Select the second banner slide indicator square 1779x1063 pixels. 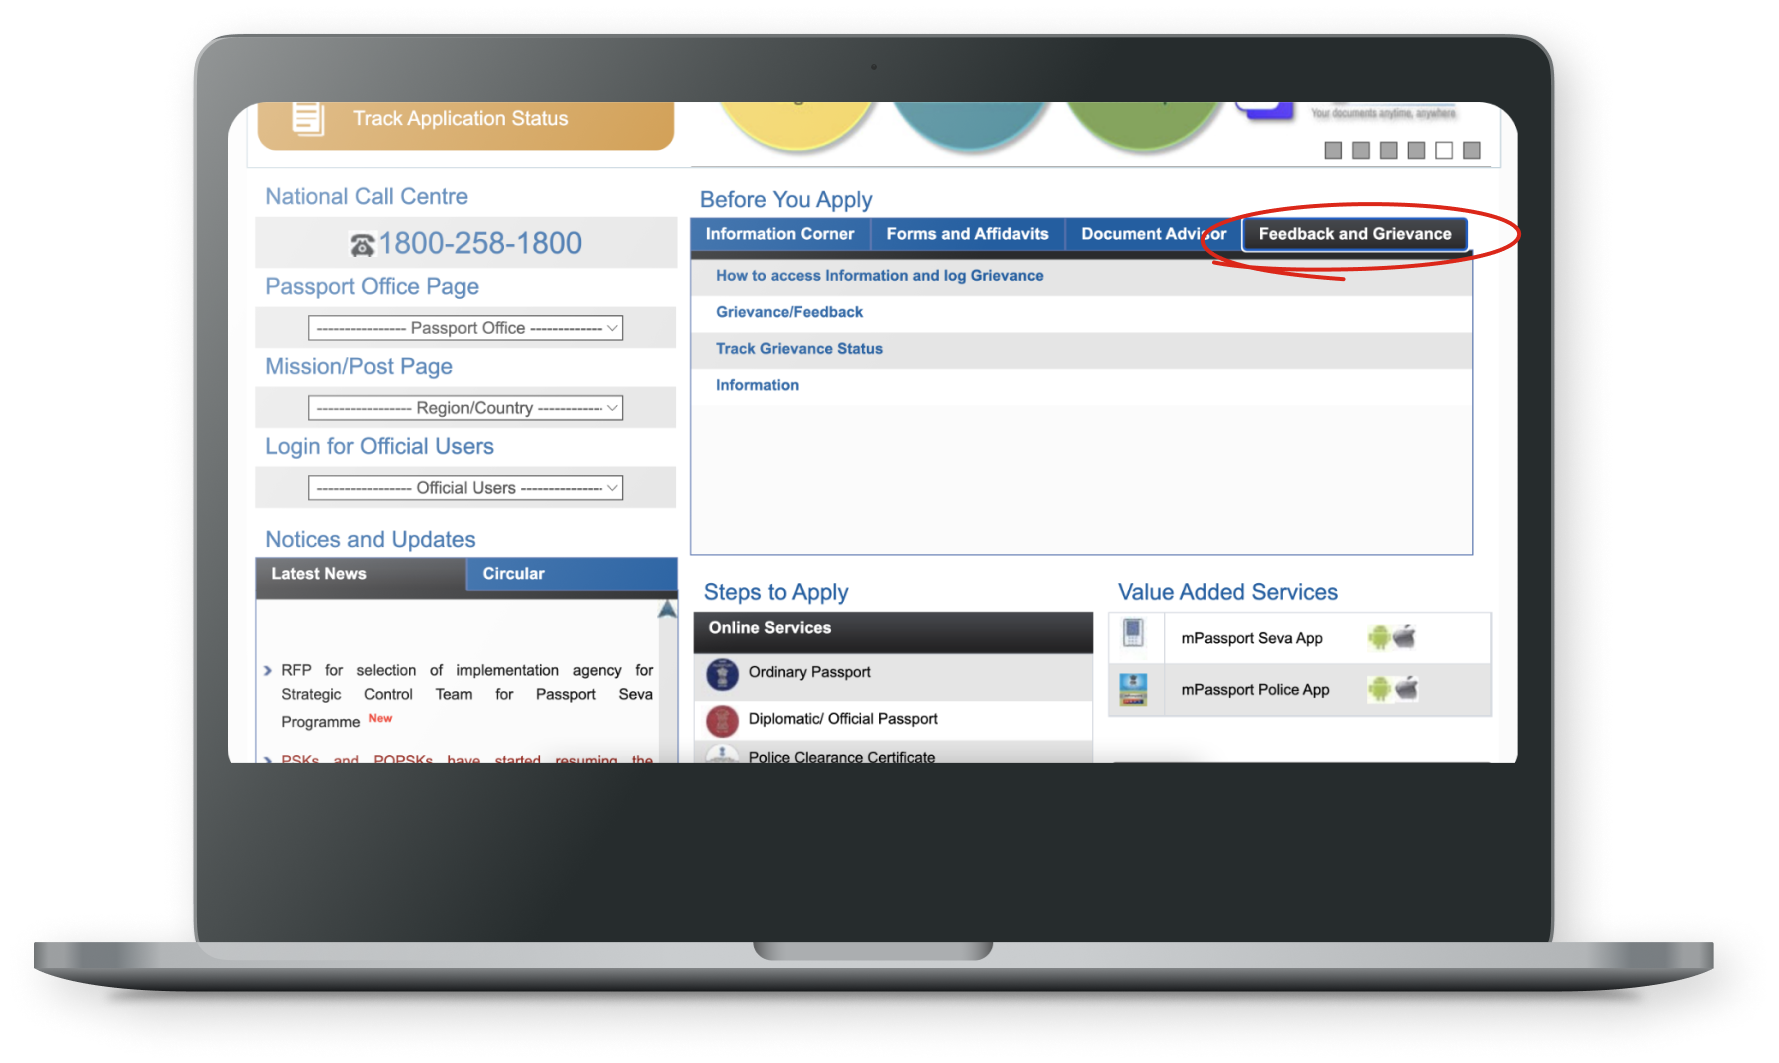coord(1361,150)
